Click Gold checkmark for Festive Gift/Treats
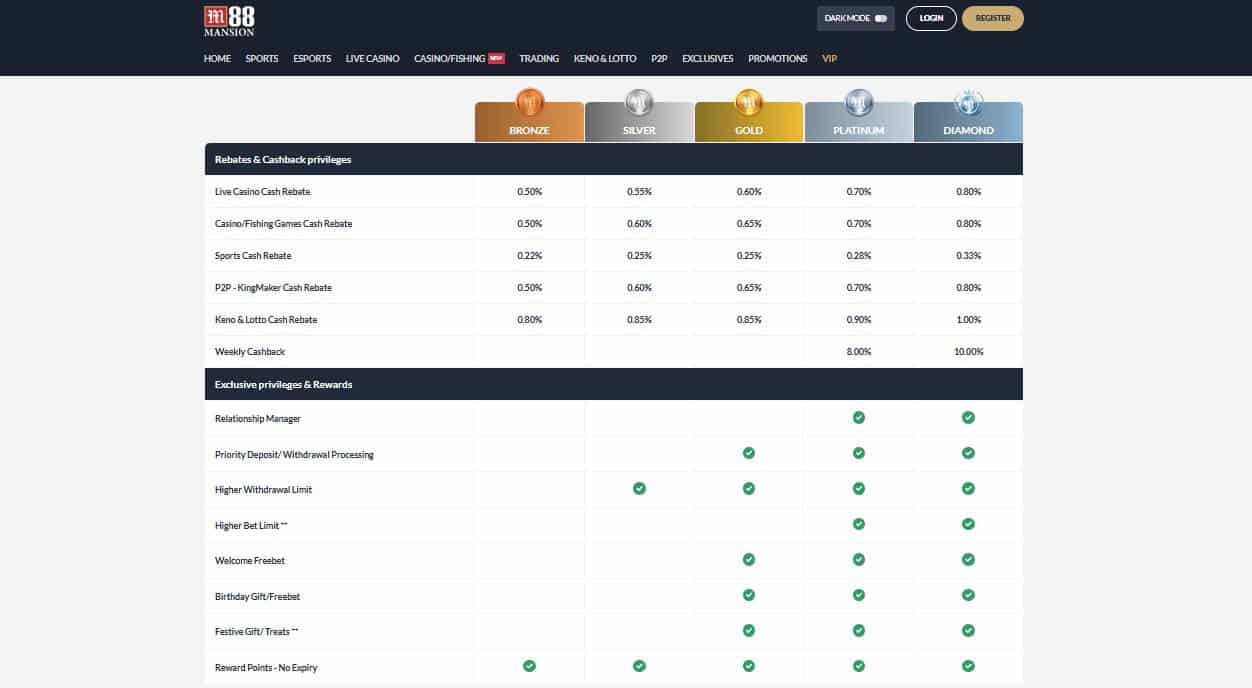 [x=749, y=631]
